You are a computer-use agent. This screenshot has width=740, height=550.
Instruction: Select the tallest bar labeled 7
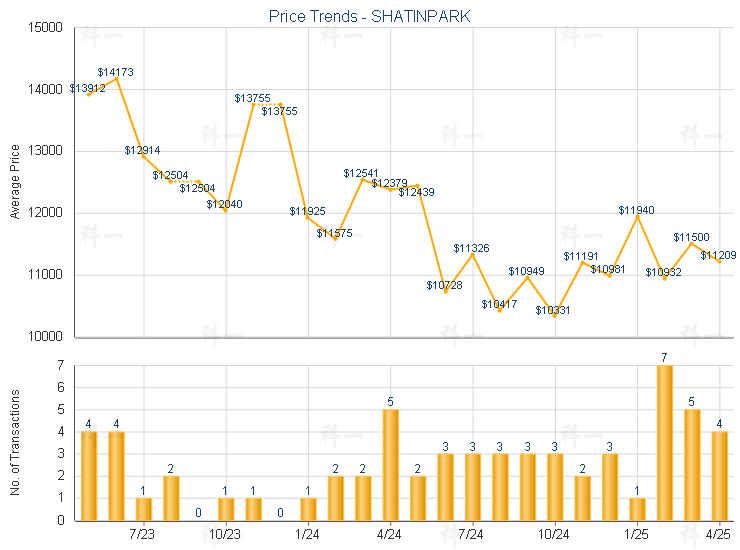click(664, 443)
